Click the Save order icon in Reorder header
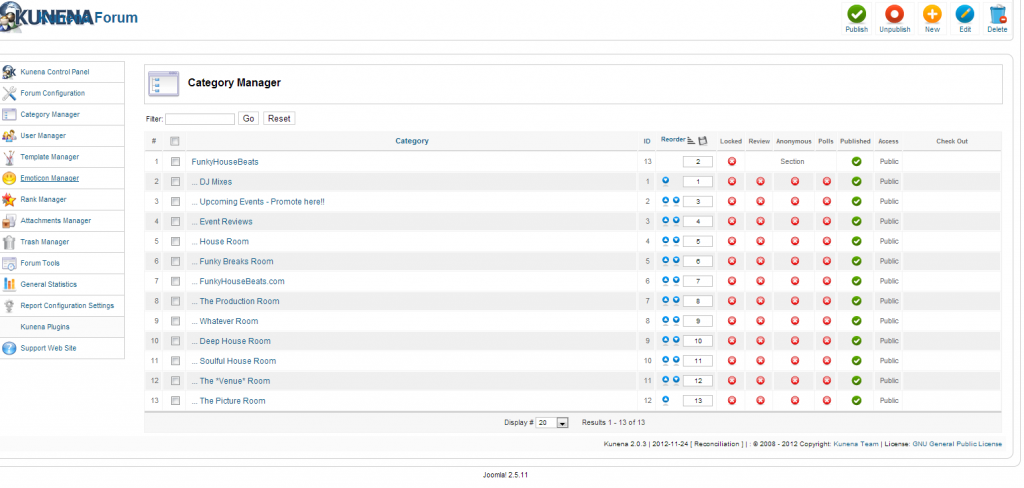This screenshot has width=1024, height=488. pyautogui.click(x=703, y=140)
